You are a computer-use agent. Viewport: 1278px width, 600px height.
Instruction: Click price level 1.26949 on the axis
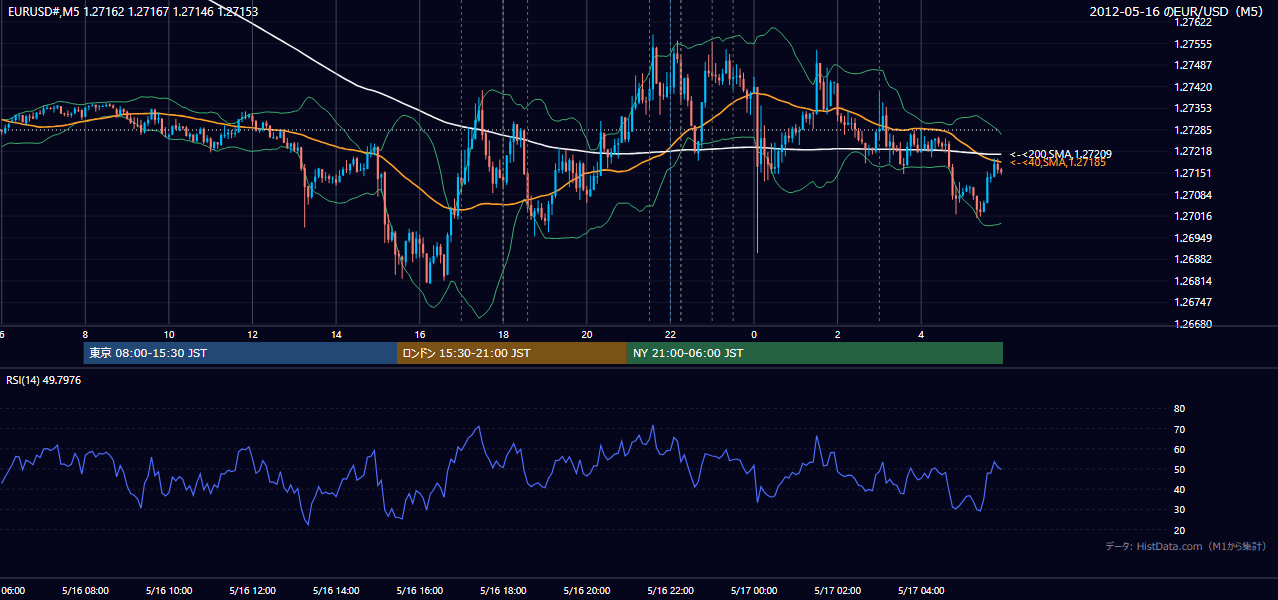click(x=1192, y=238)
